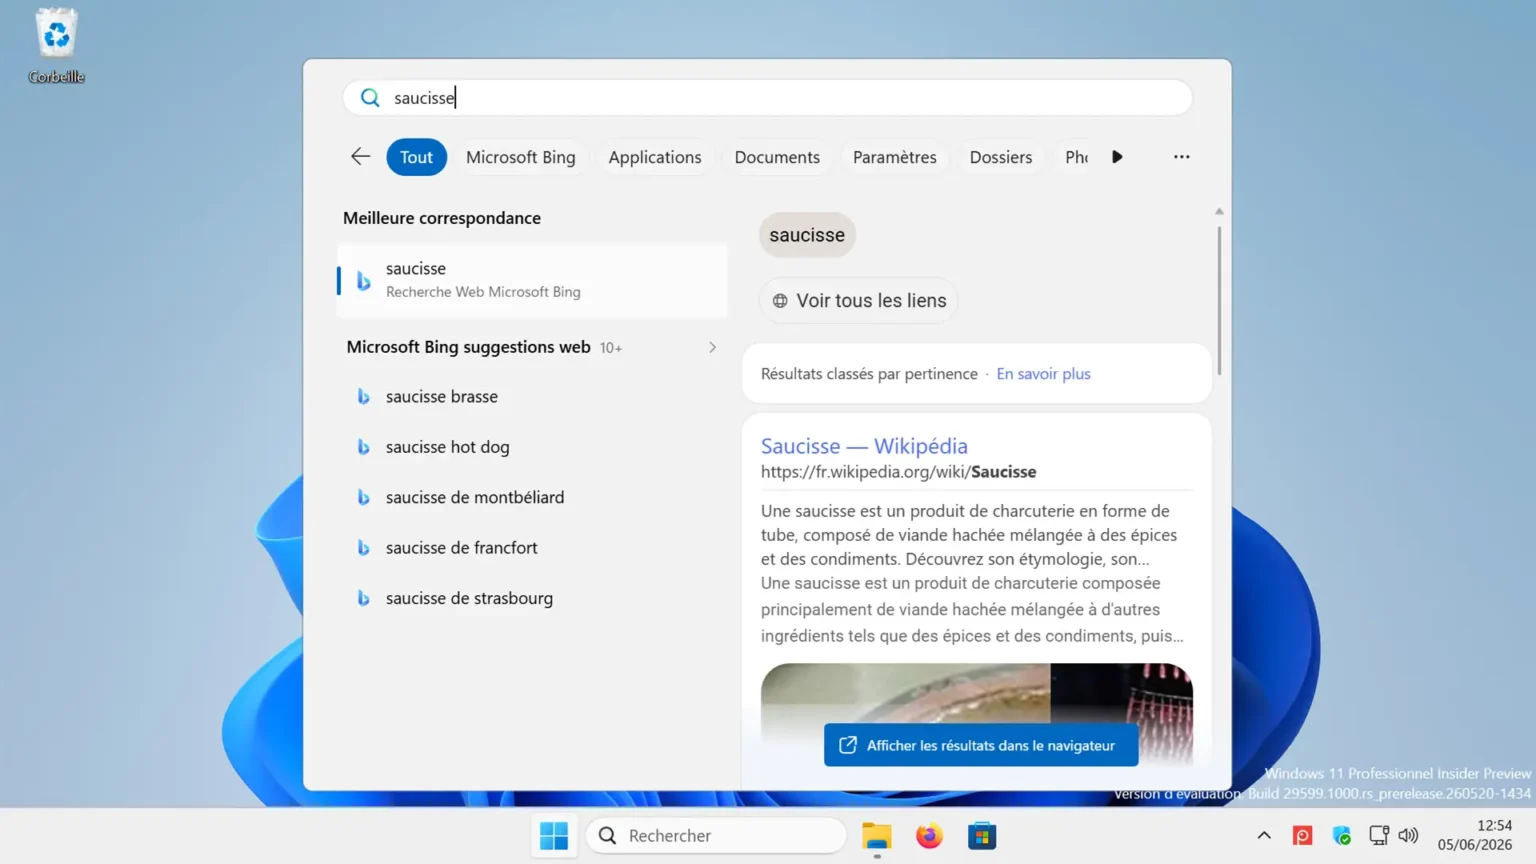Go back with the left arrow icon
1536x864 pixels.
[361, 157]
